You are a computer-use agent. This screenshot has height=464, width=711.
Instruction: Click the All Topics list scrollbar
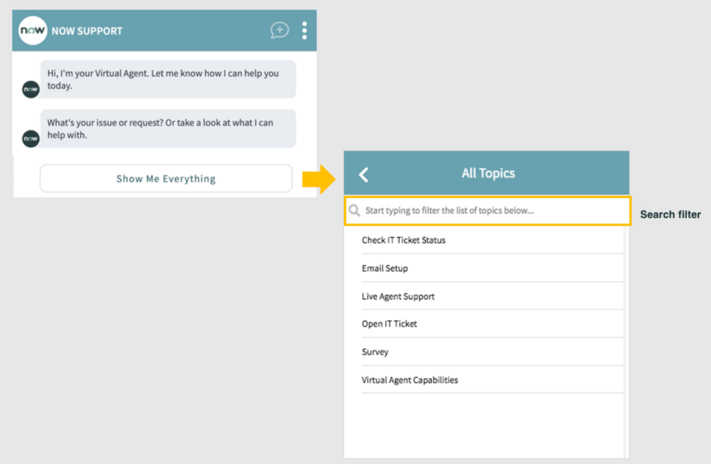pos(627,342)
